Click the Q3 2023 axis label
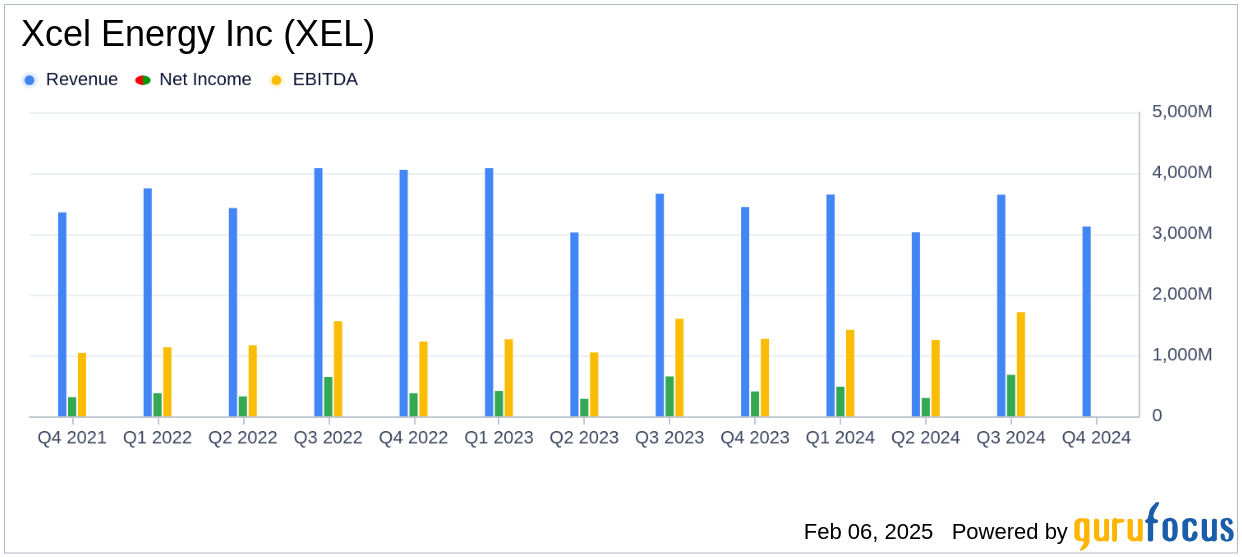This screenshot has width=1242, height=557. tap(669, 438)
